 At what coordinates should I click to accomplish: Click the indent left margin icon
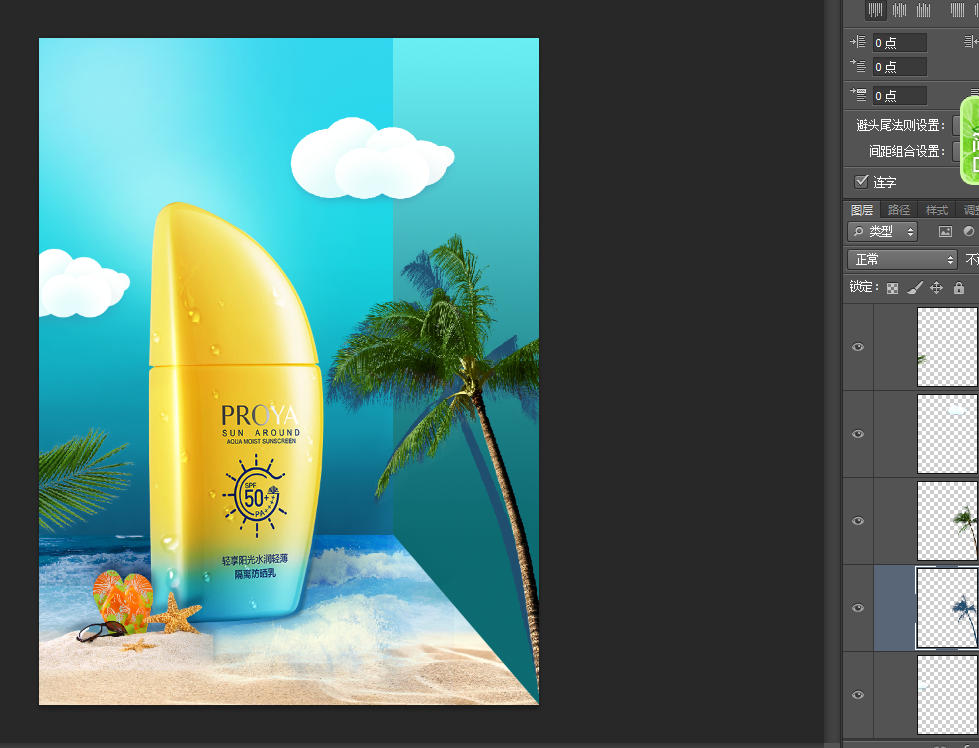coord(858,42)
